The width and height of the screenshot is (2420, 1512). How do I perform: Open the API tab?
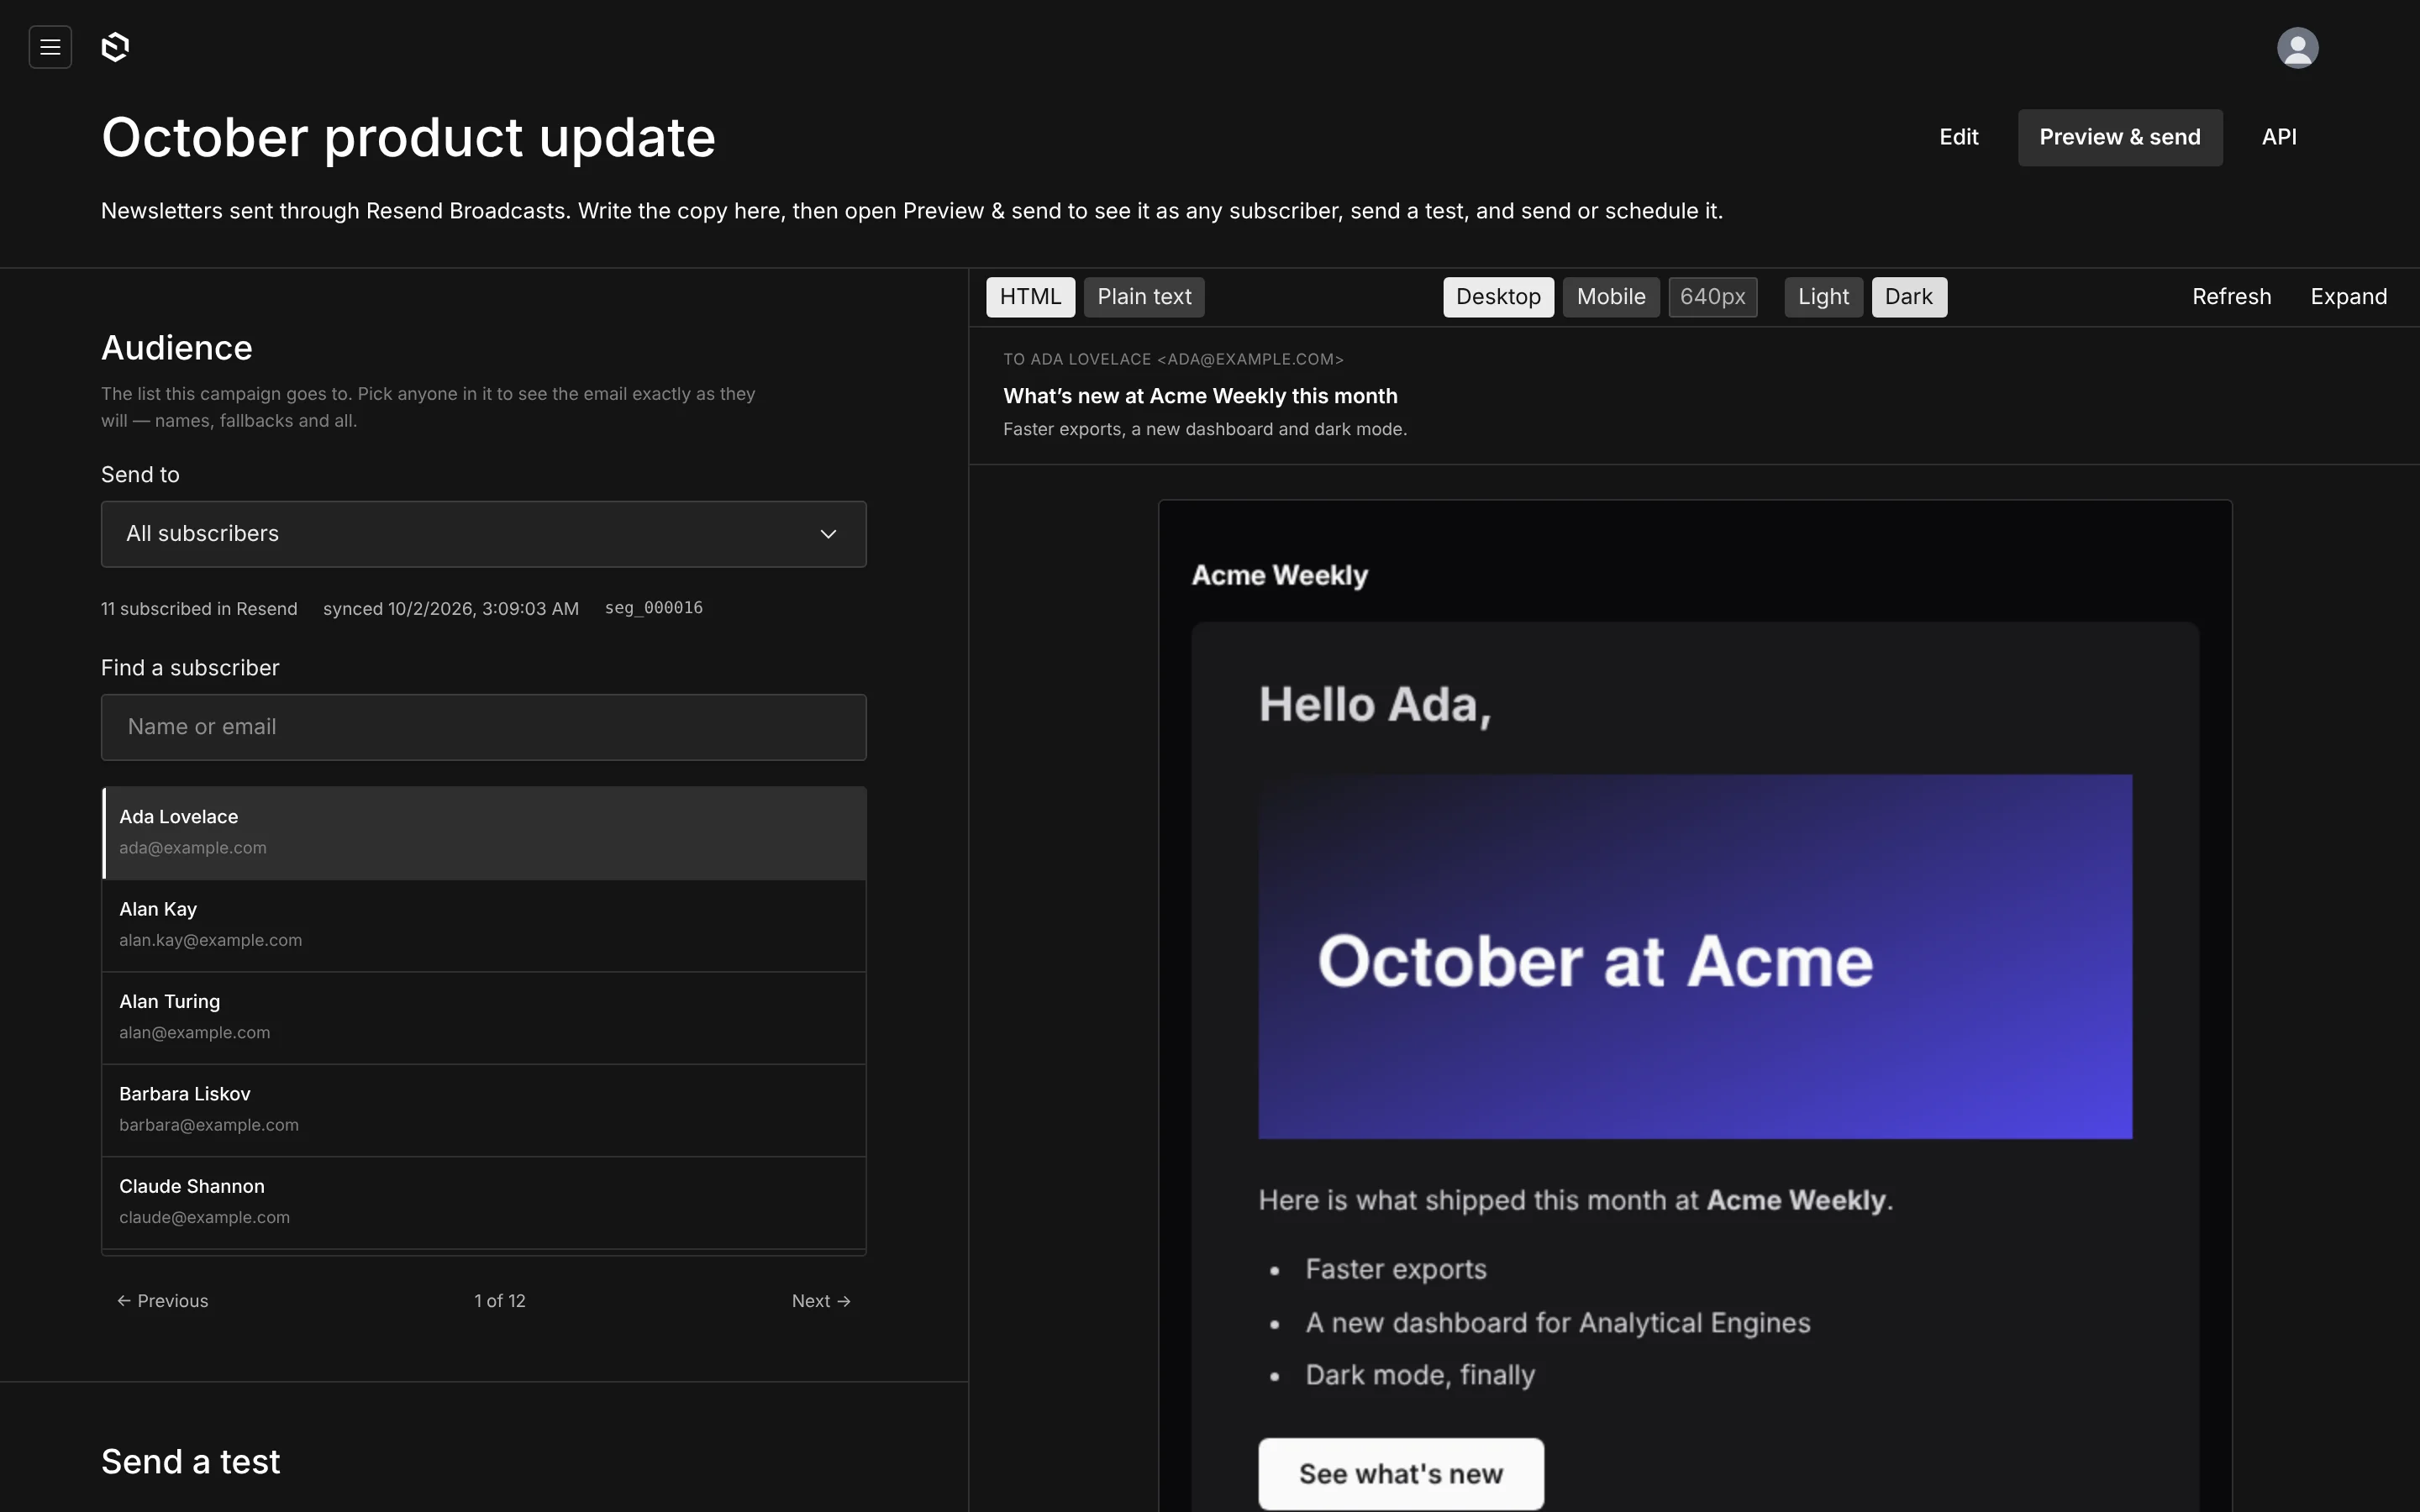pos(2279,137)
